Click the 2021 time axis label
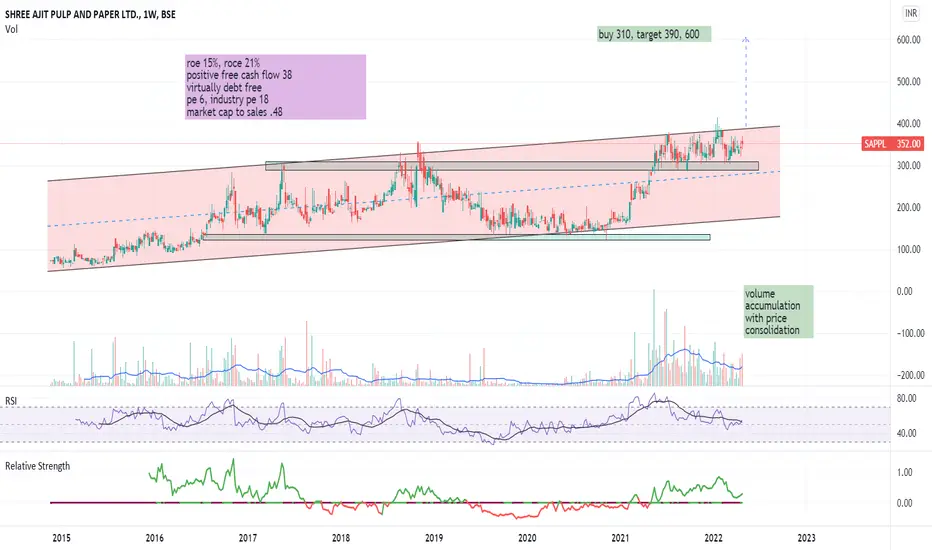Screen dimensions: 932x550 620,538
